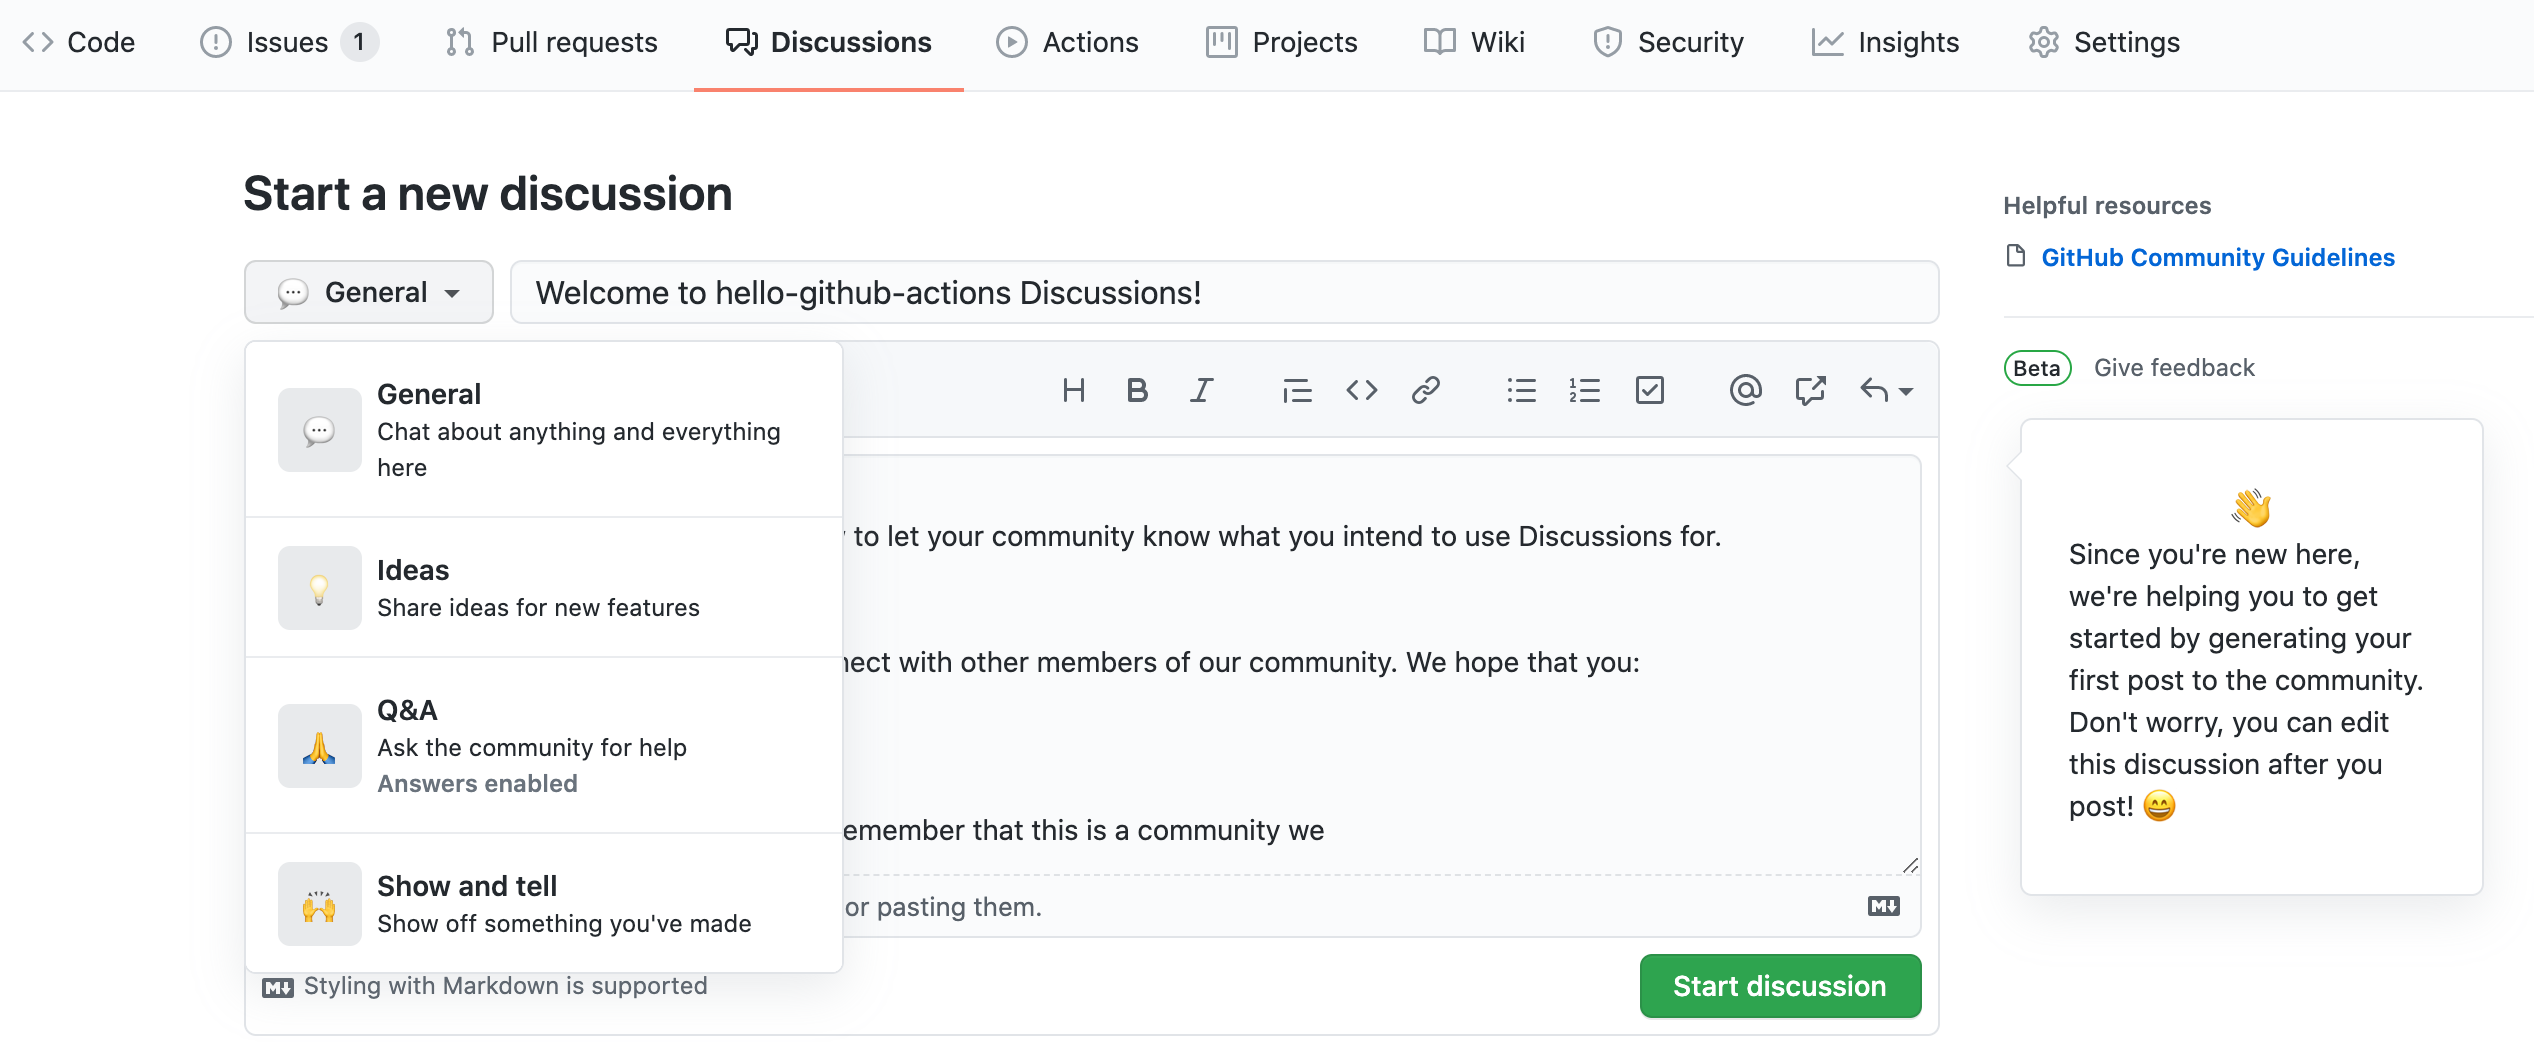Choose the Ideas category
The image size is (2534, 1042).
(544, 588)
